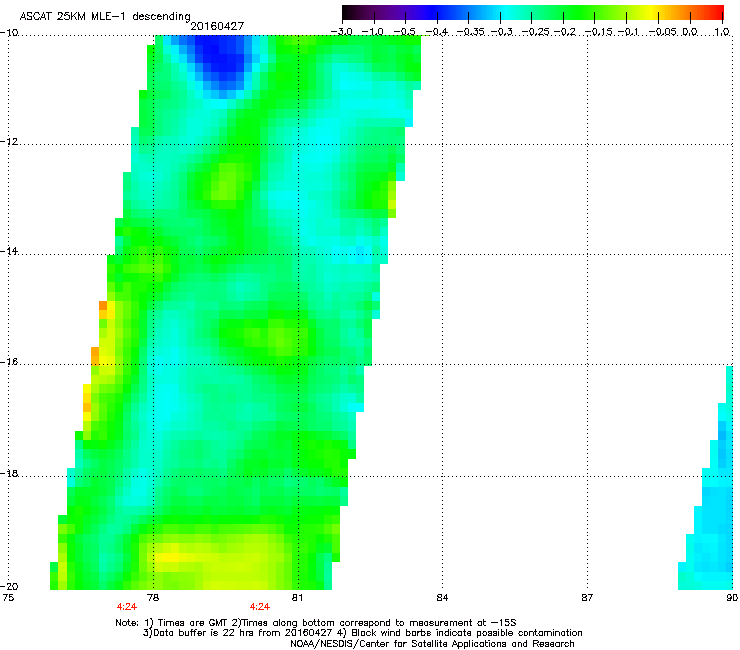Image resolution: width=740 pixels, height=650 pixels.
Task: Click the 87 longitude axis label
Action: [x=587, y=598]
